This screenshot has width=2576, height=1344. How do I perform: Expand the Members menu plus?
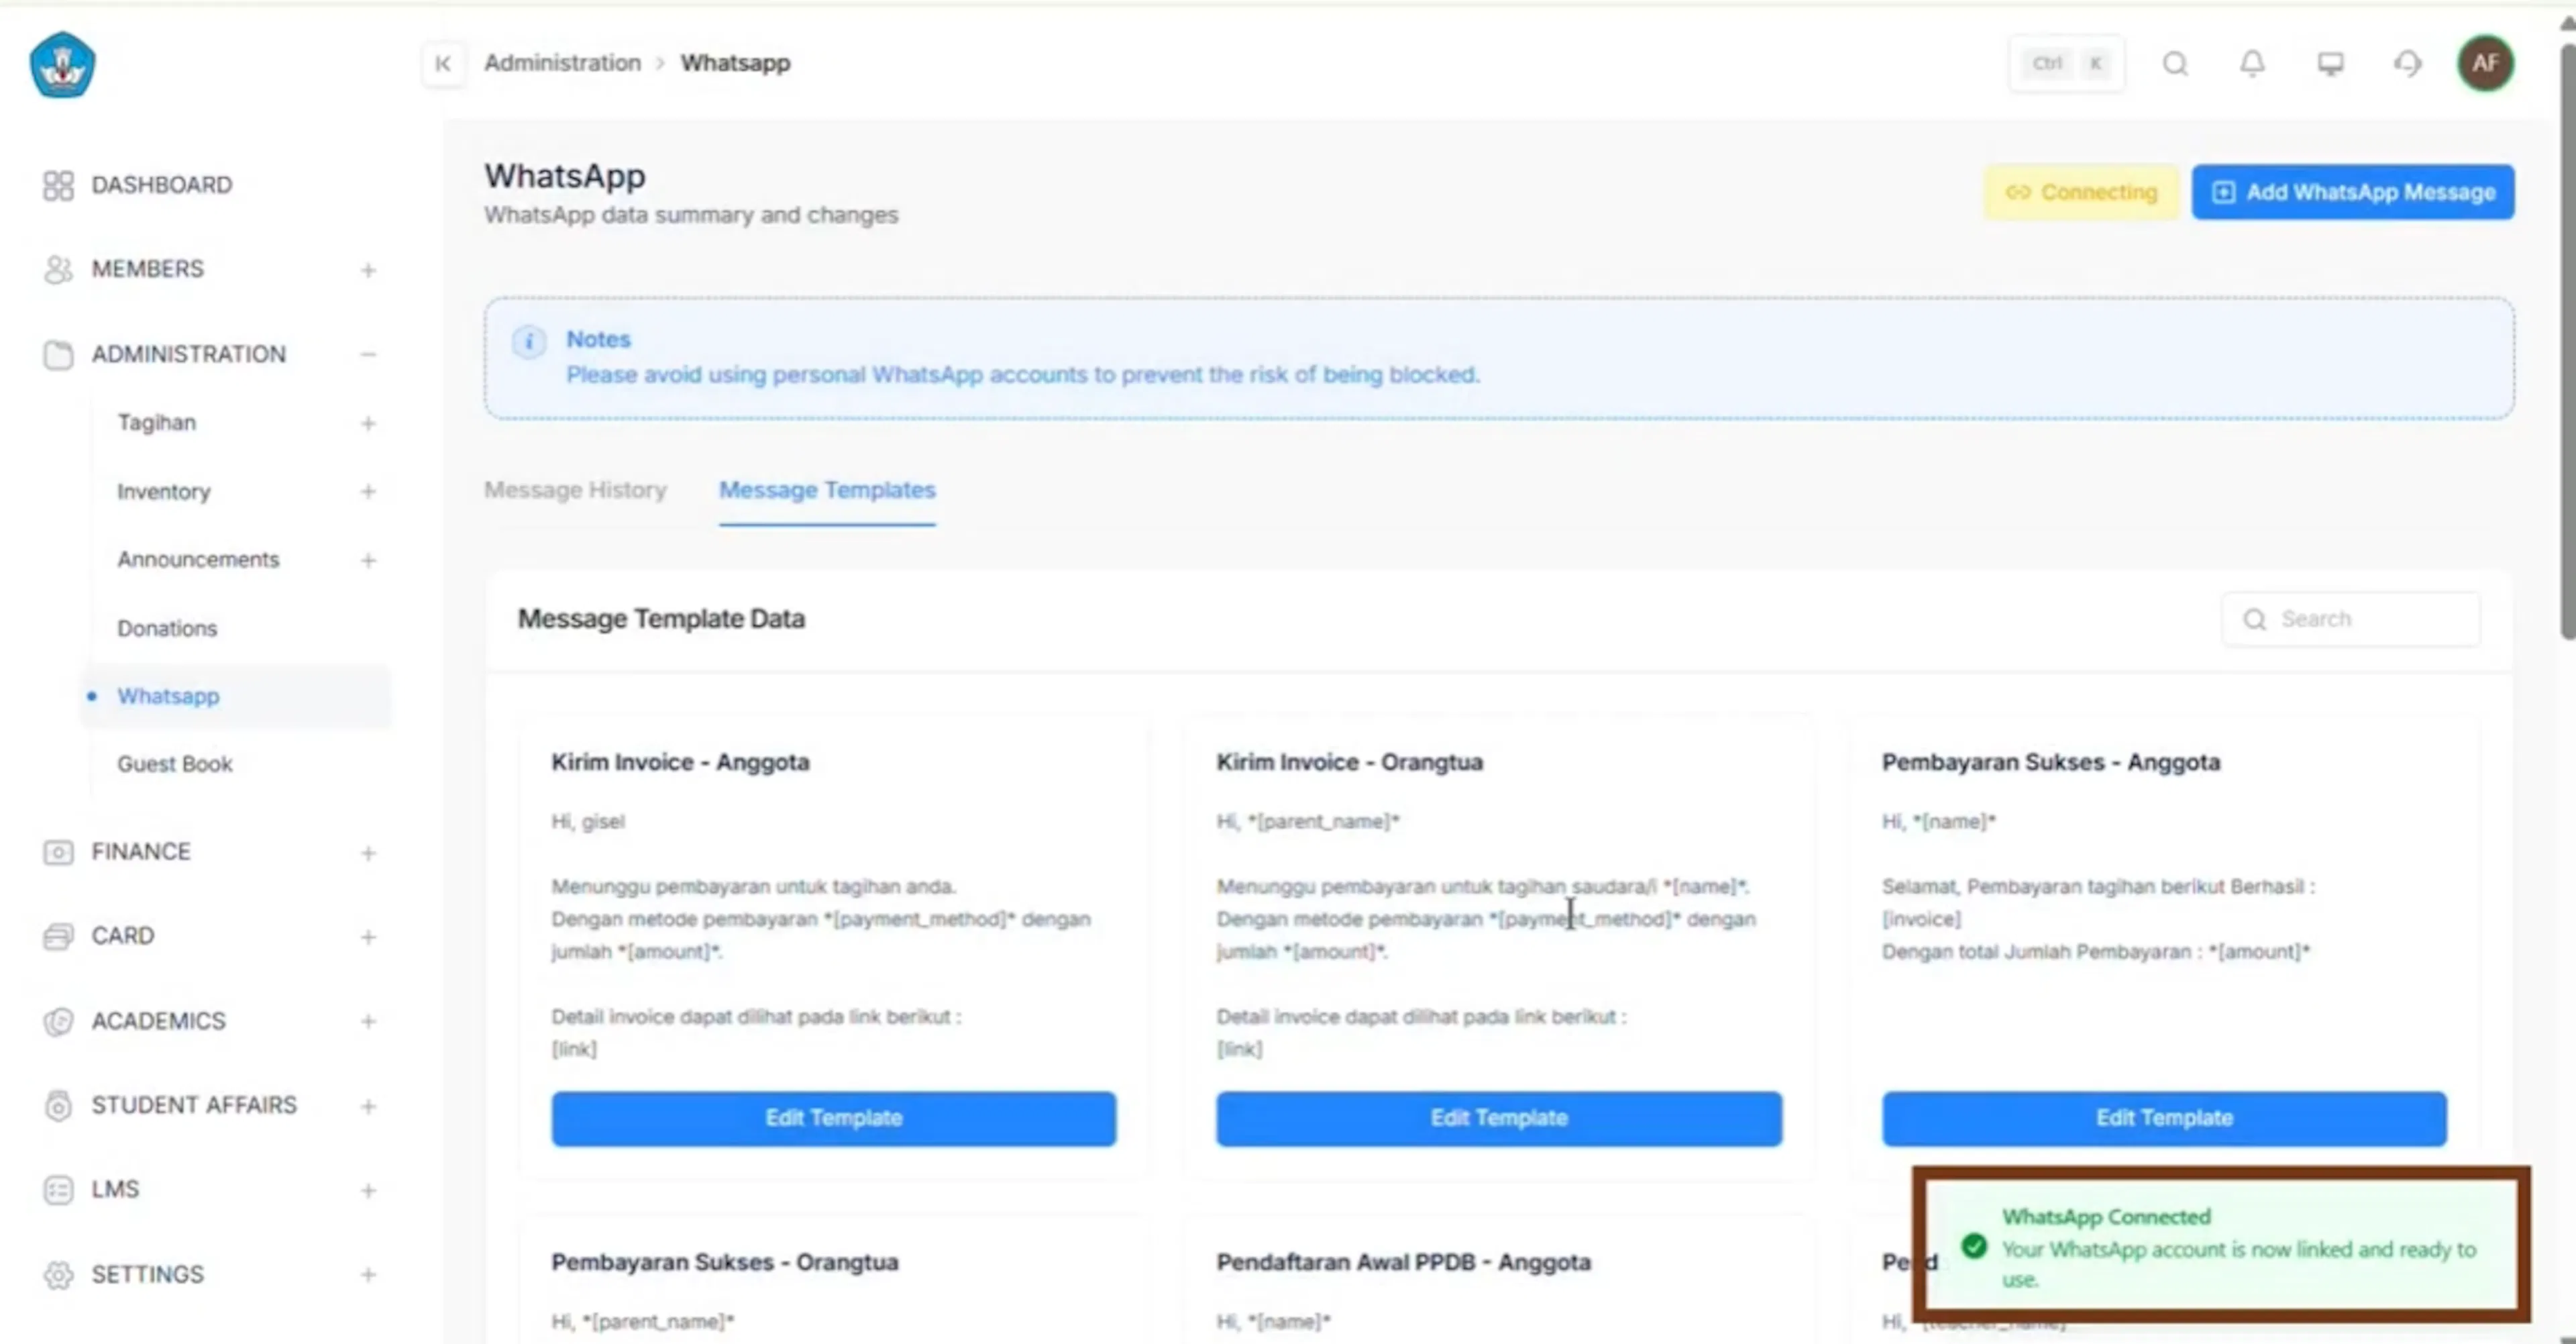tap(368, 270)
